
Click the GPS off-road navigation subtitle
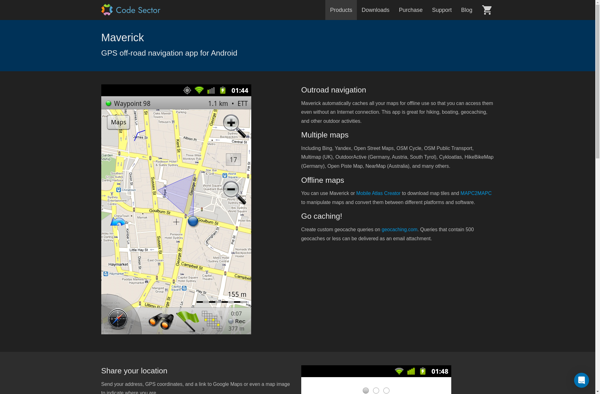pos(169,53)
